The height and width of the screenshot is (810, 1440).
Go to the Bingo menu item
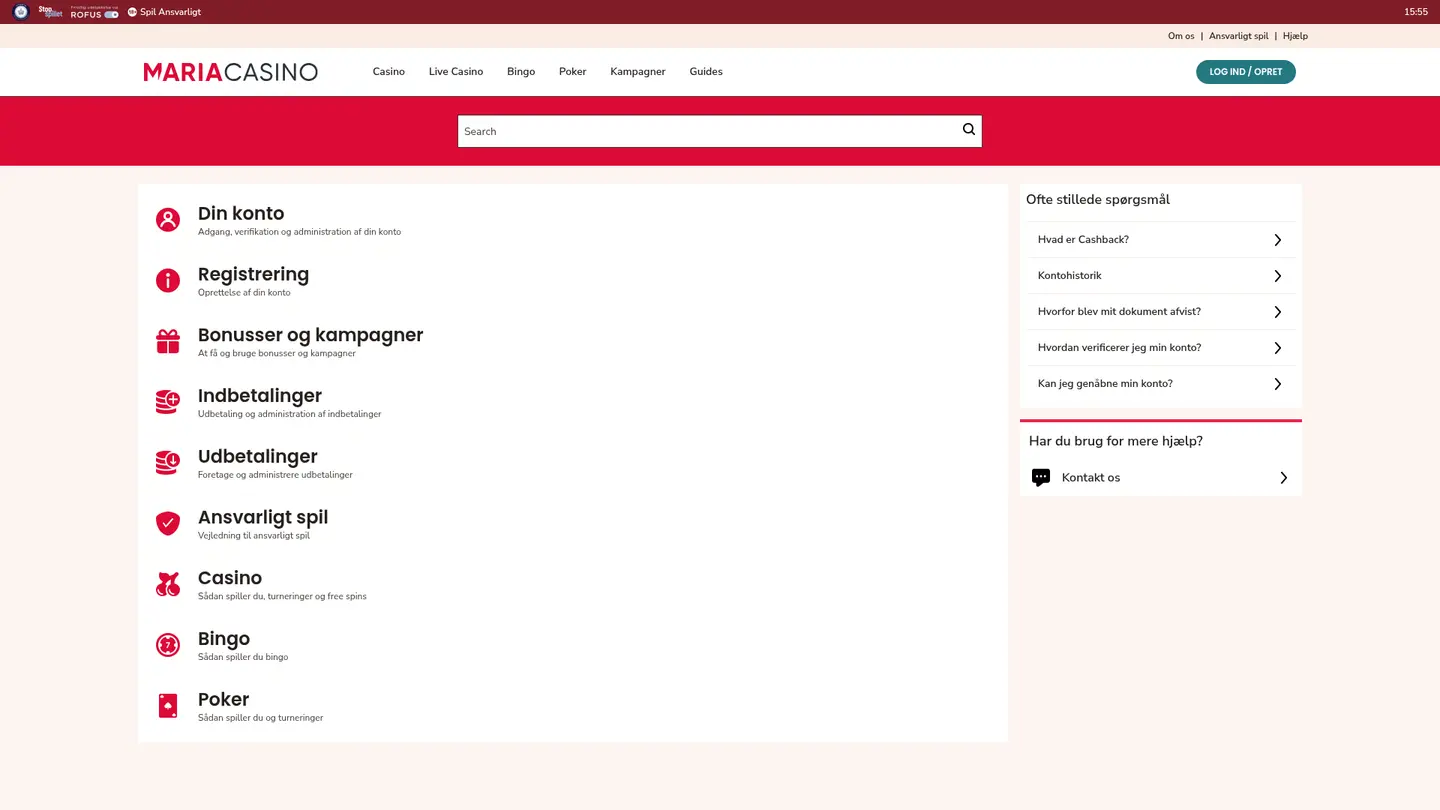click(x=521, y=72)
